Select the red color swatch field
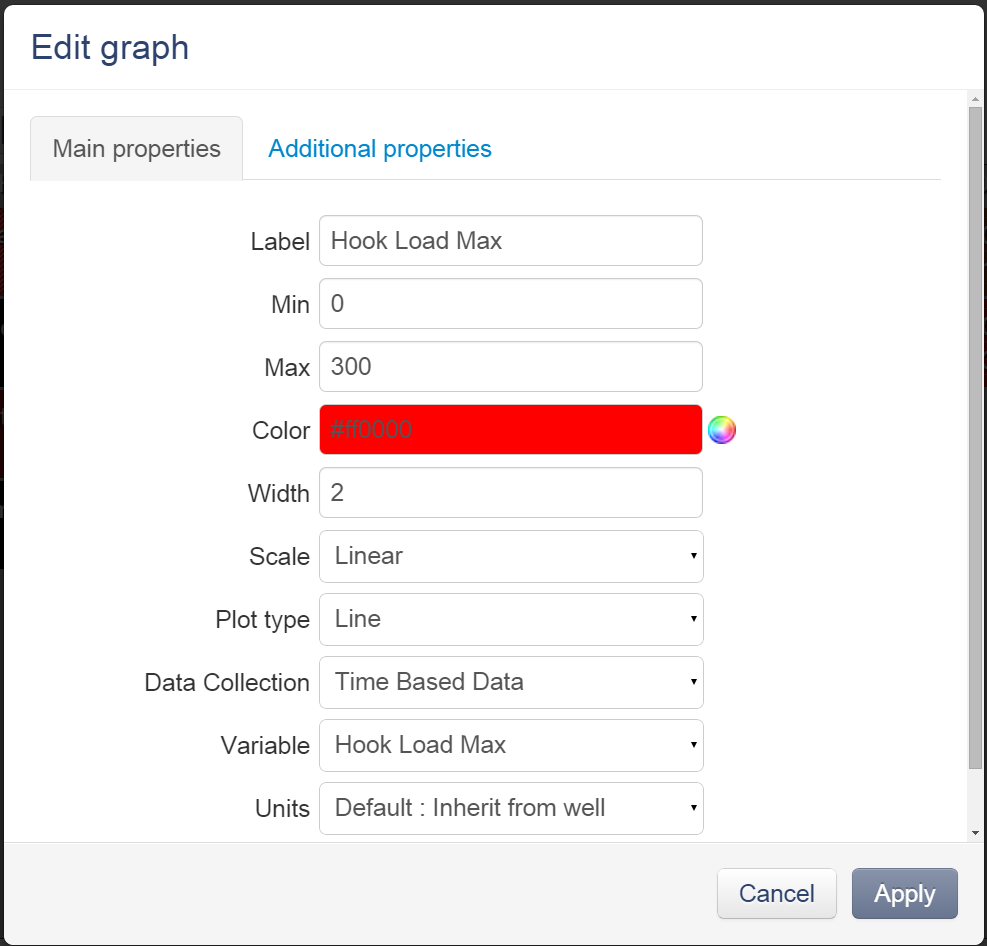Screen dimensions: 987x946 pyautogui.click(x=510, y=429)
